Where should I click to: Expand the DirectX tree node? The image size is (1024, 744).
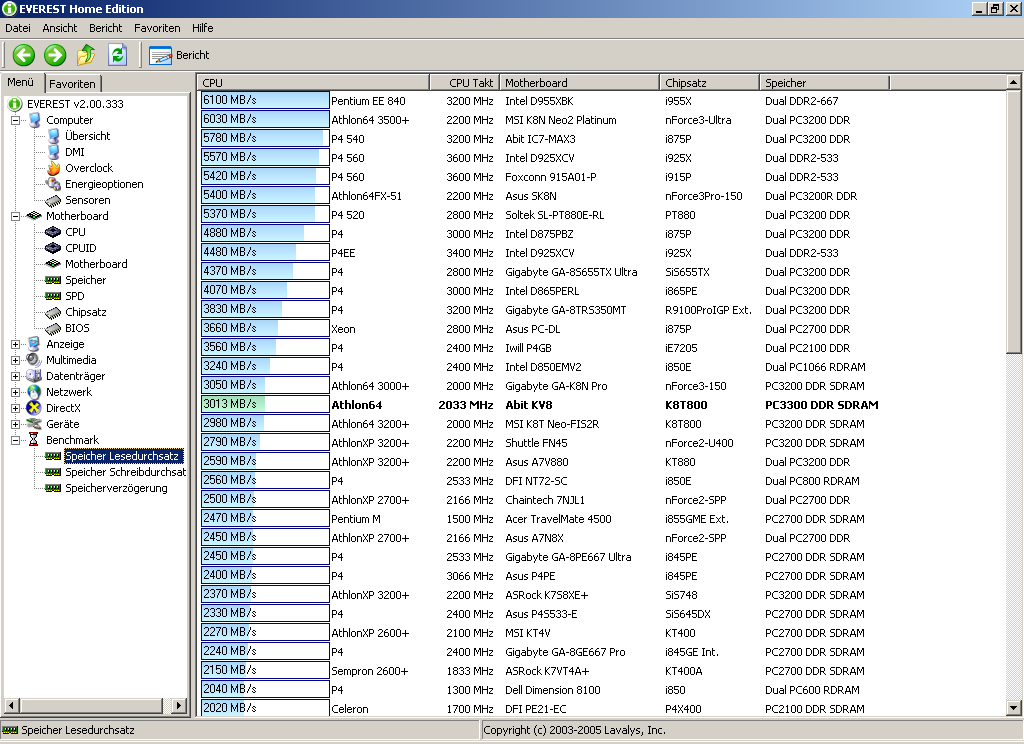point(16,408)
